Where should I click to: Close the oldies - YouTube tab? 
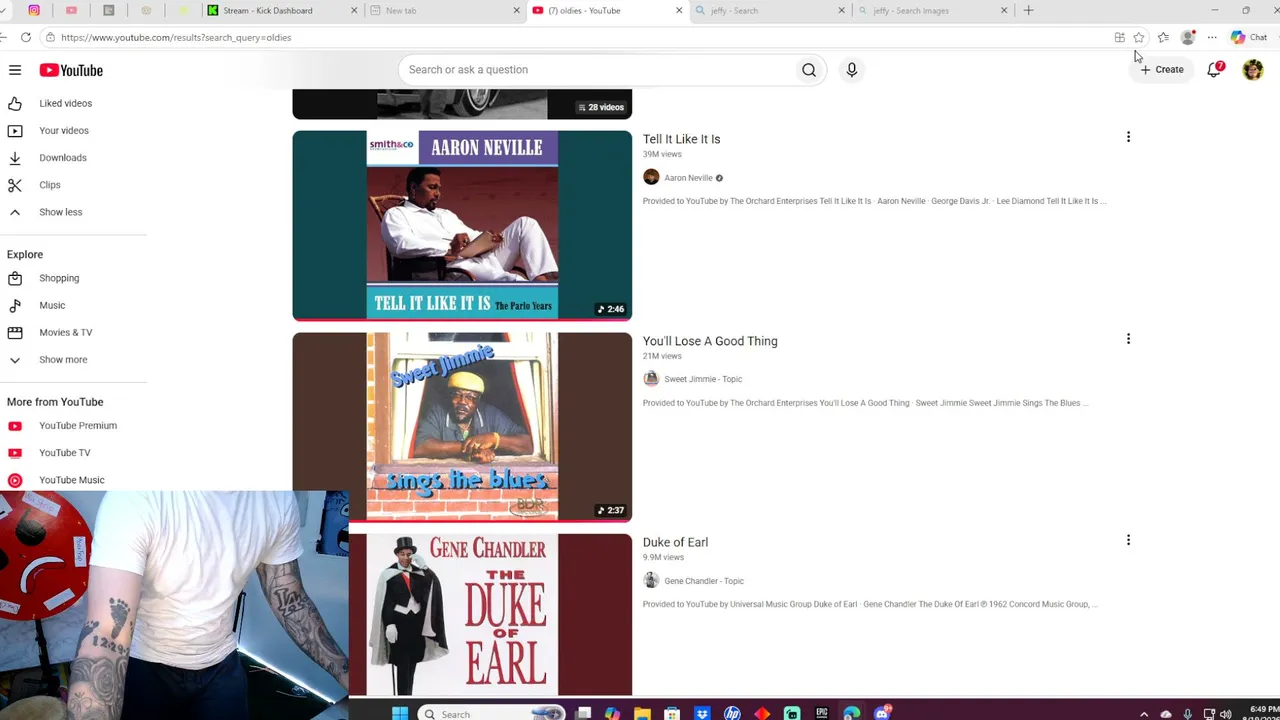pyautogui.click(x=679, y=10)
